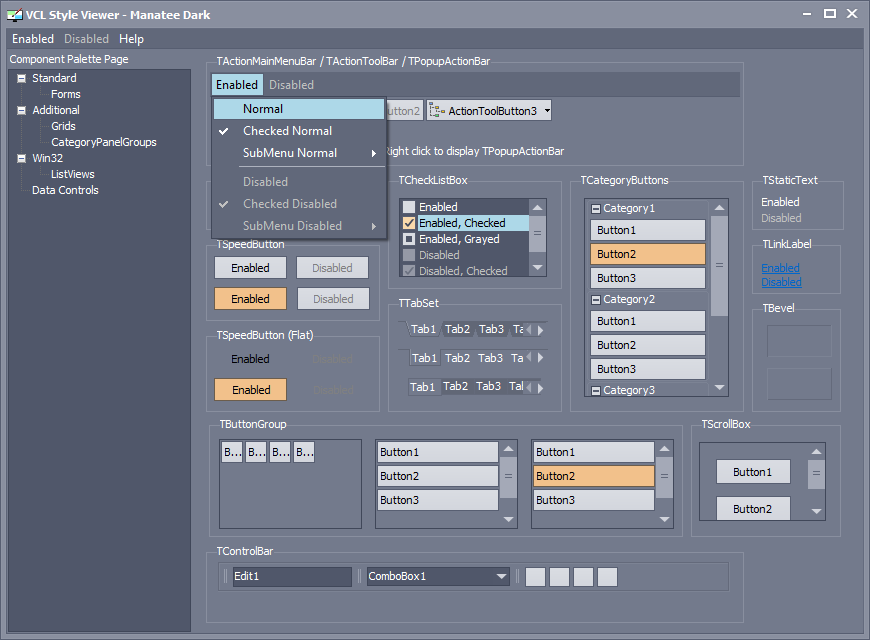Image resolution: width=870 pixels, height=640 pixels.
Task: Select ListViews tree item
Action: click(72, 174)
